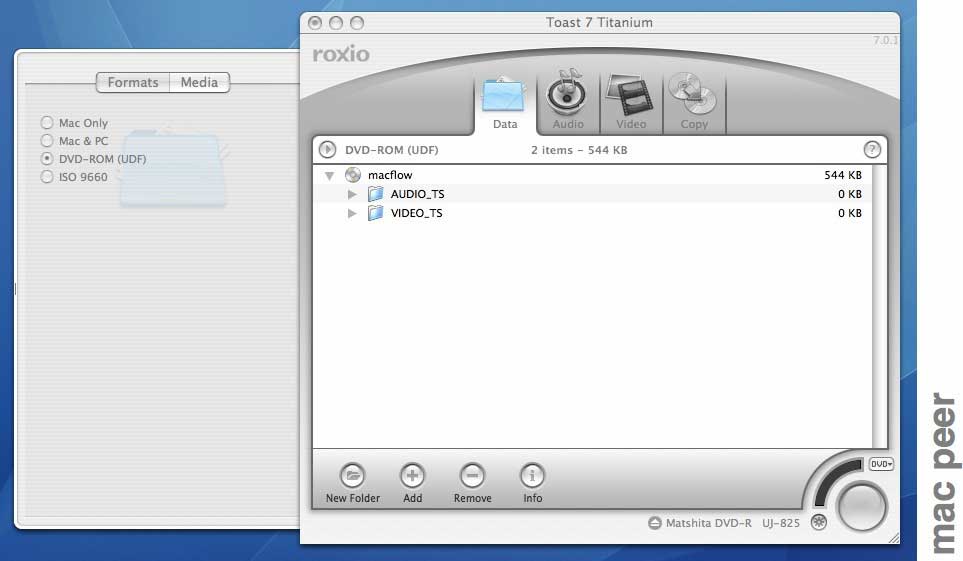Show the Formats tab in drawer
The height and width of the screenshot is (561, 963).
coord(133,82)
